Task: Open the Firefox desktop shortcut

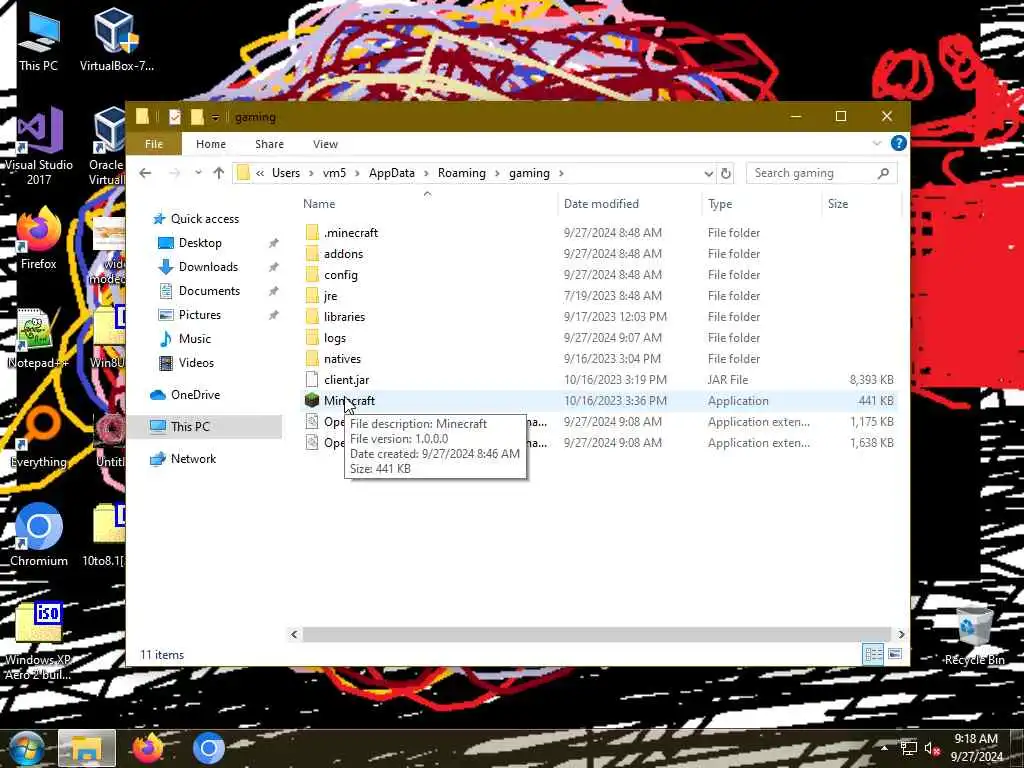Action: 39,238
